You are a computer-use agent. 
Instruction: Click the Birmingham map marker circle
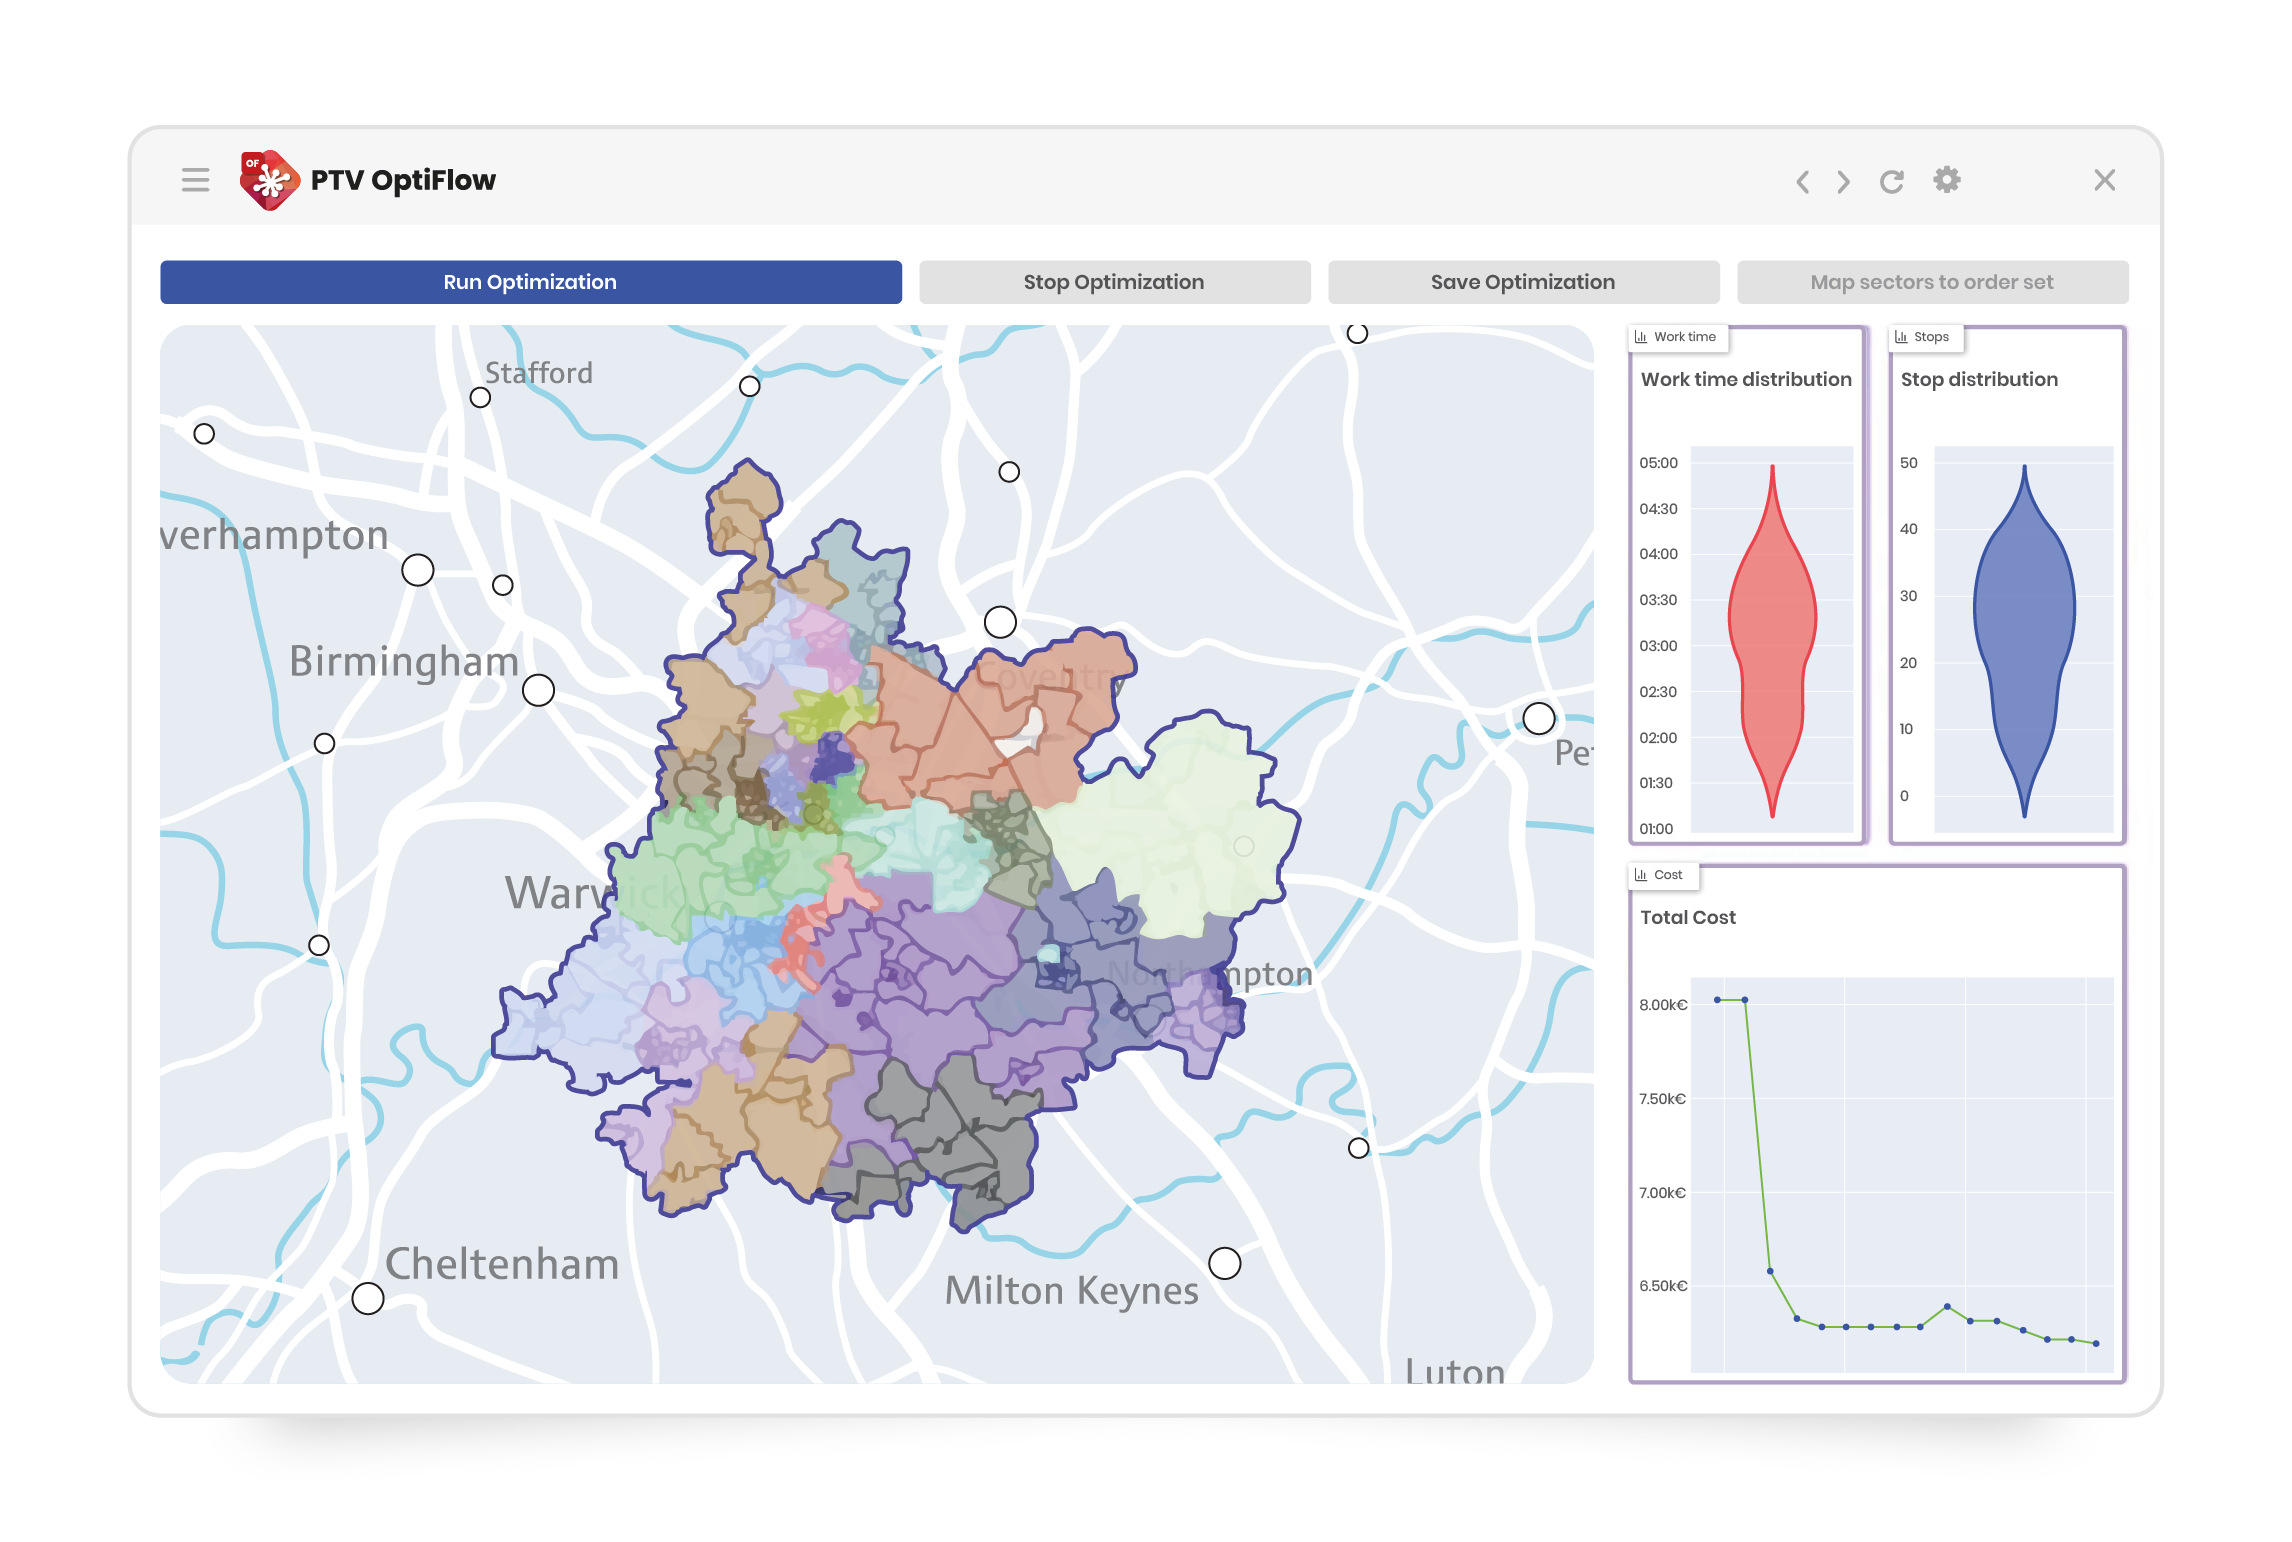(x=538, y=690)
